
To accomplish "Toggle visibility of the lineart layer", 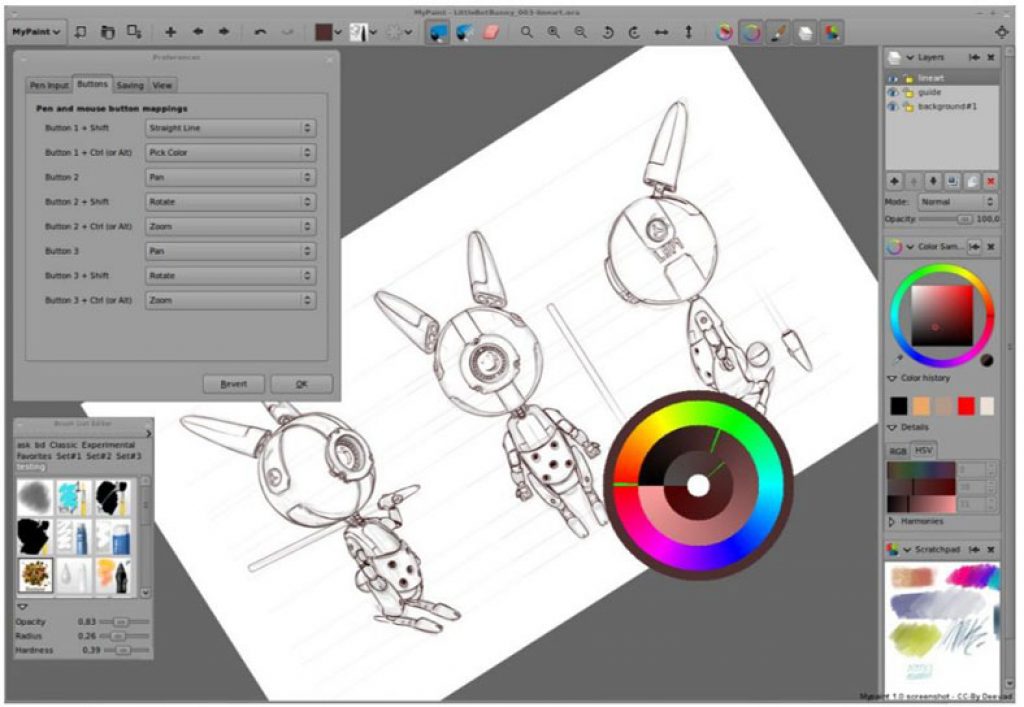I will pos(893,77).
